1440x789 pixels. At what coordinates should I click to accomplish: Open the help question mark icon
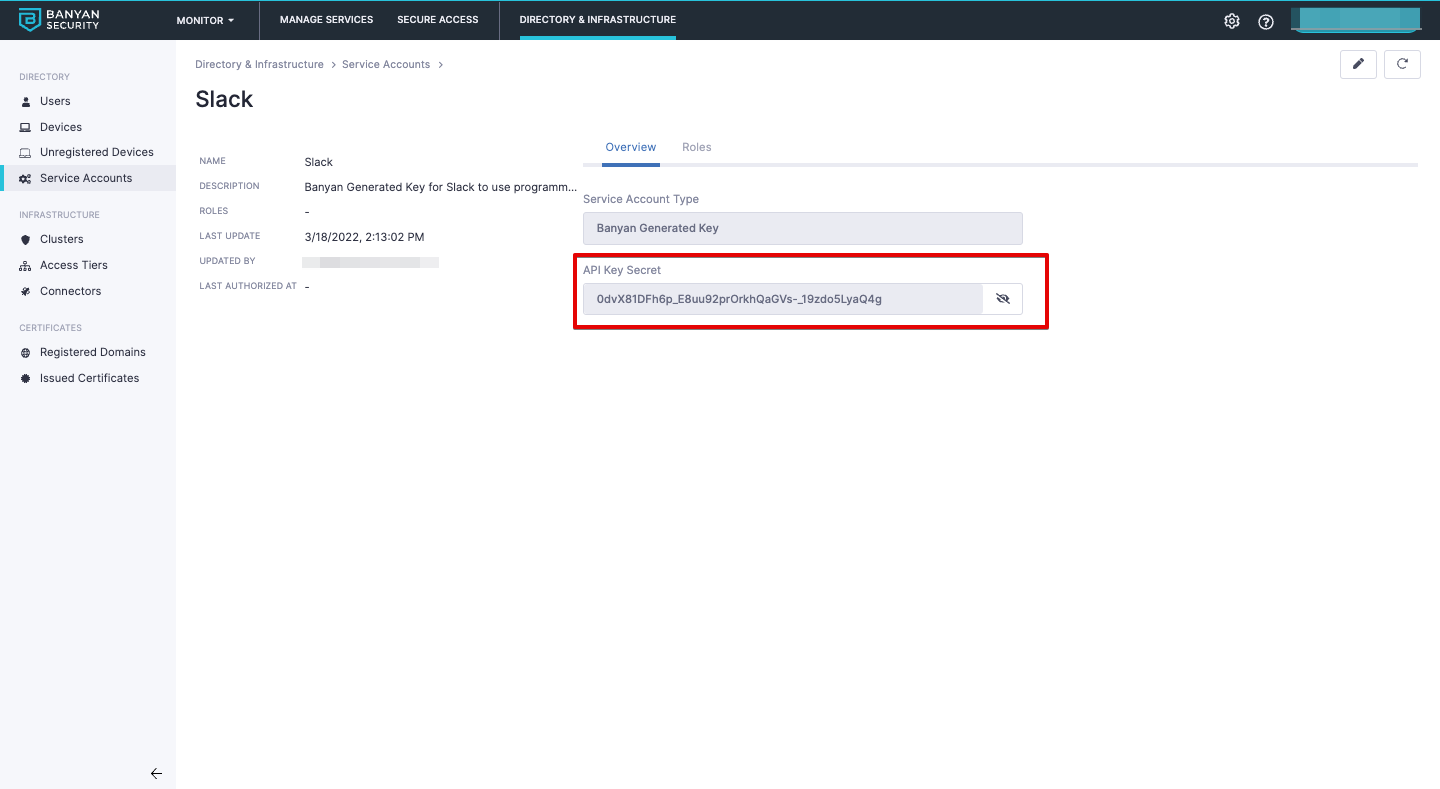[1266, 21]
